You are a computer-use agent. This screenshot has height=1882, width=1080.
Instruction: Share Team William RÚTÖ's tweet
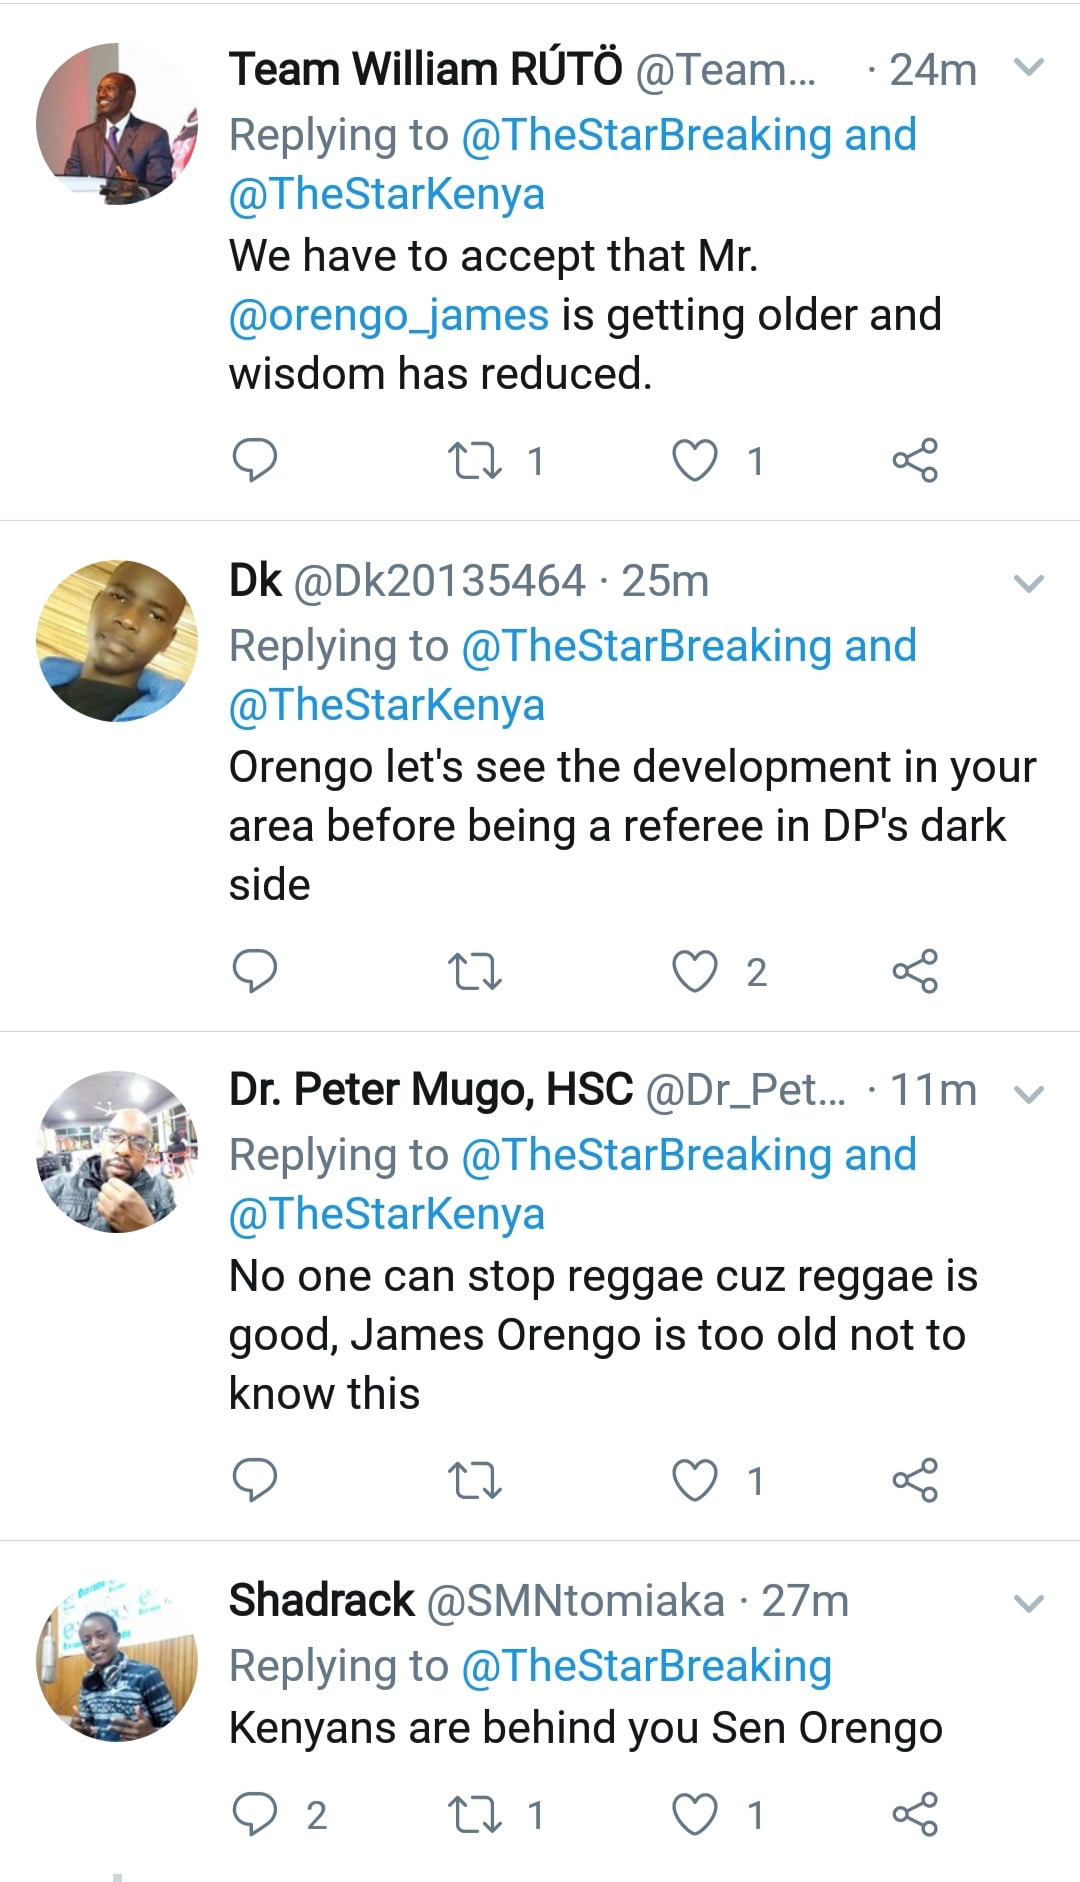point(915,461)
